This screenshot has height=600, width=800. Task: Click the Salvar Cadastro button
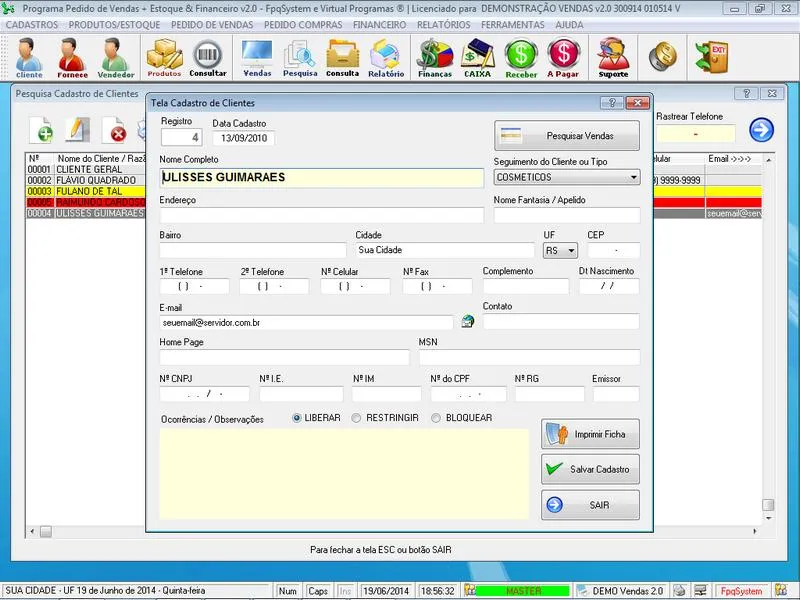coord(590,469)
